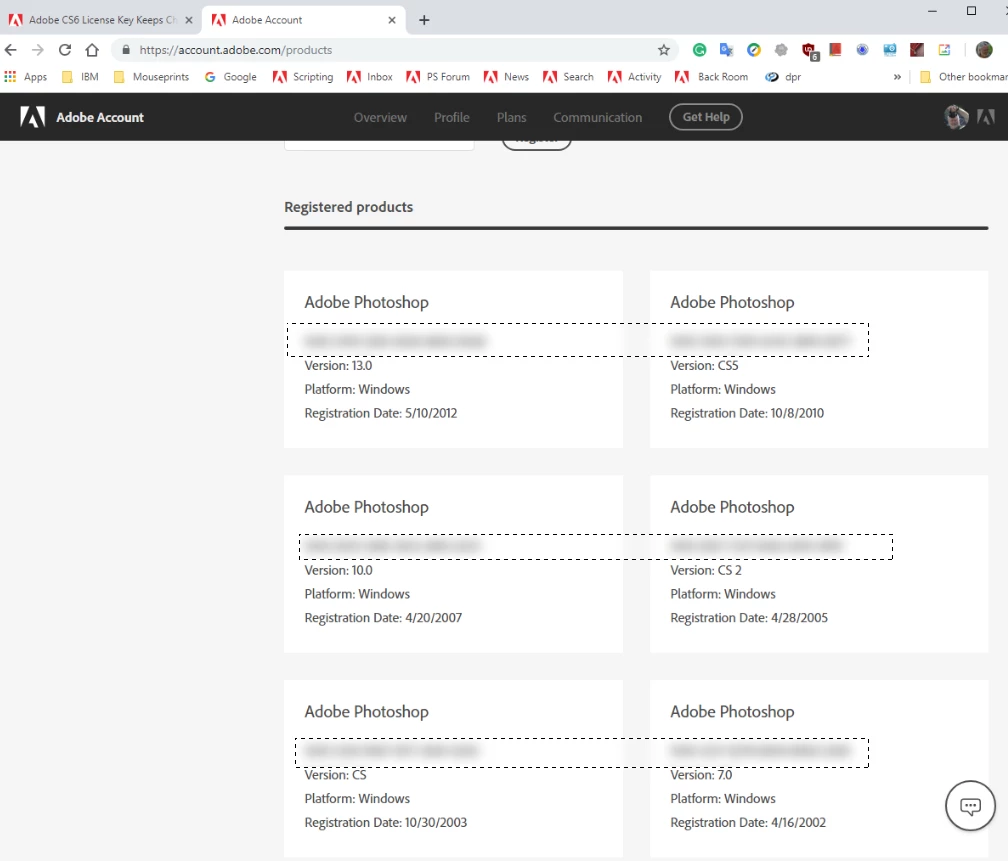Bookmark this page with the star icon
This screenshot has height=861, width=1008.
663,50
